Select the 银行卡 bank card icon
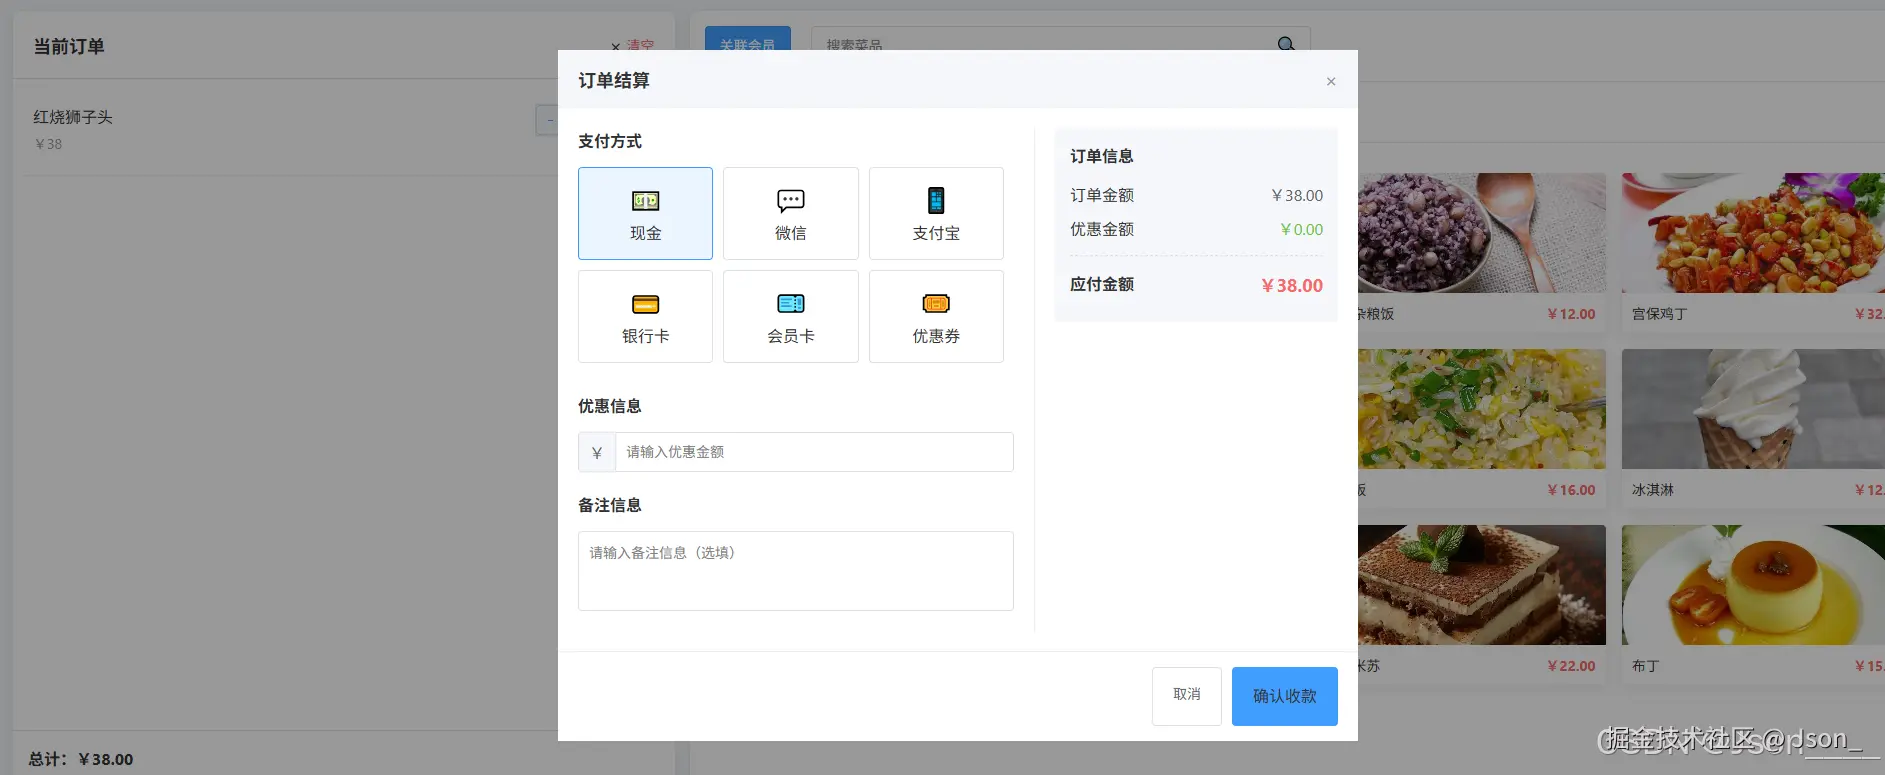Viewport: 1885px width, 775px height. click(645, 304)
